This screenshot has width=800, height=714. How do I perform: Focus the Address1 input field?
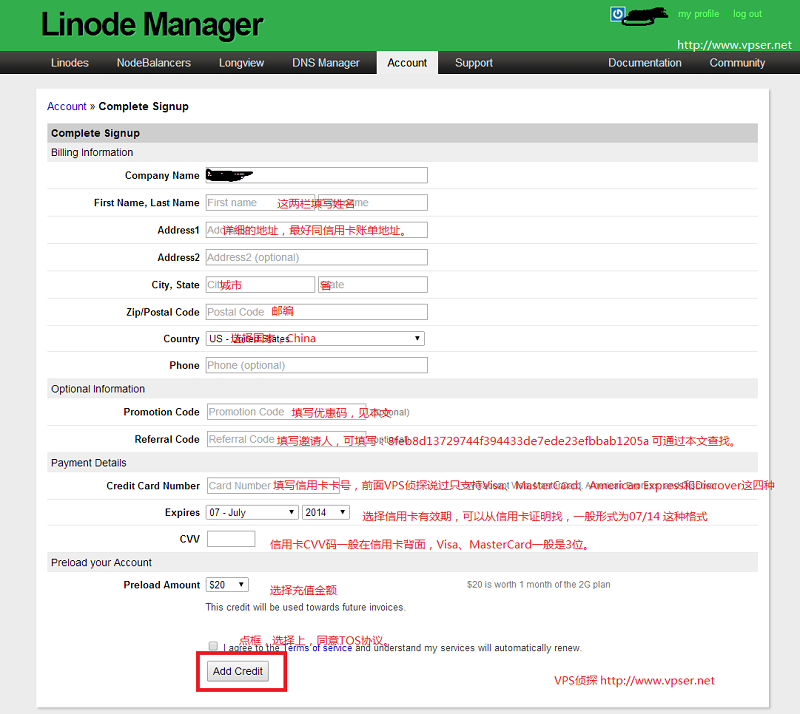click(x=317, y=230)
